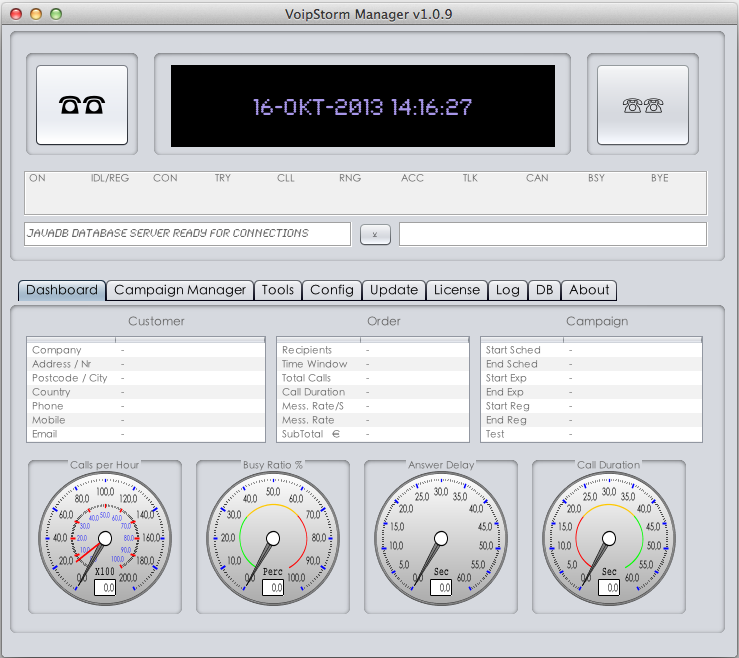The image size is (739, 658).
Task: Open the Config tab
Action: pos(332,290)
